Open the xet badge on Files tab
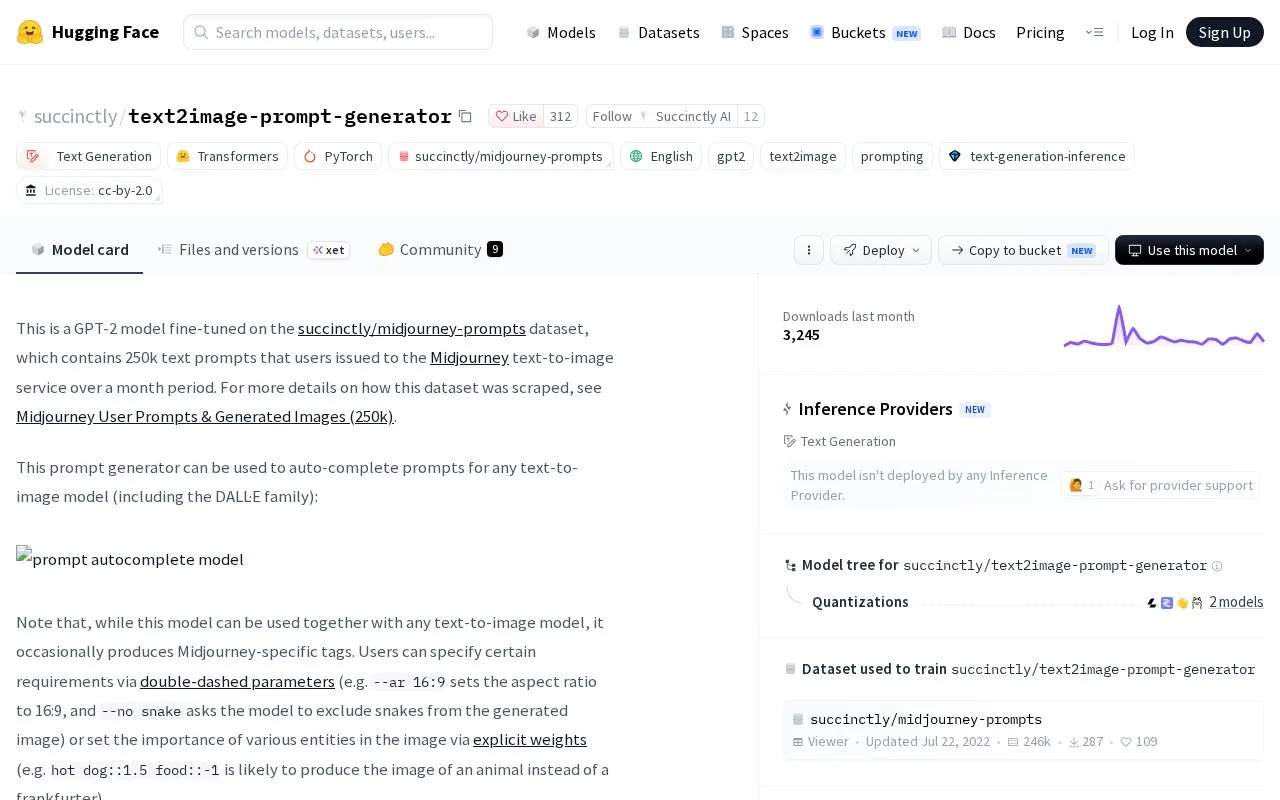The width and height of the screenshot is (1280, 800). (329, 250)
